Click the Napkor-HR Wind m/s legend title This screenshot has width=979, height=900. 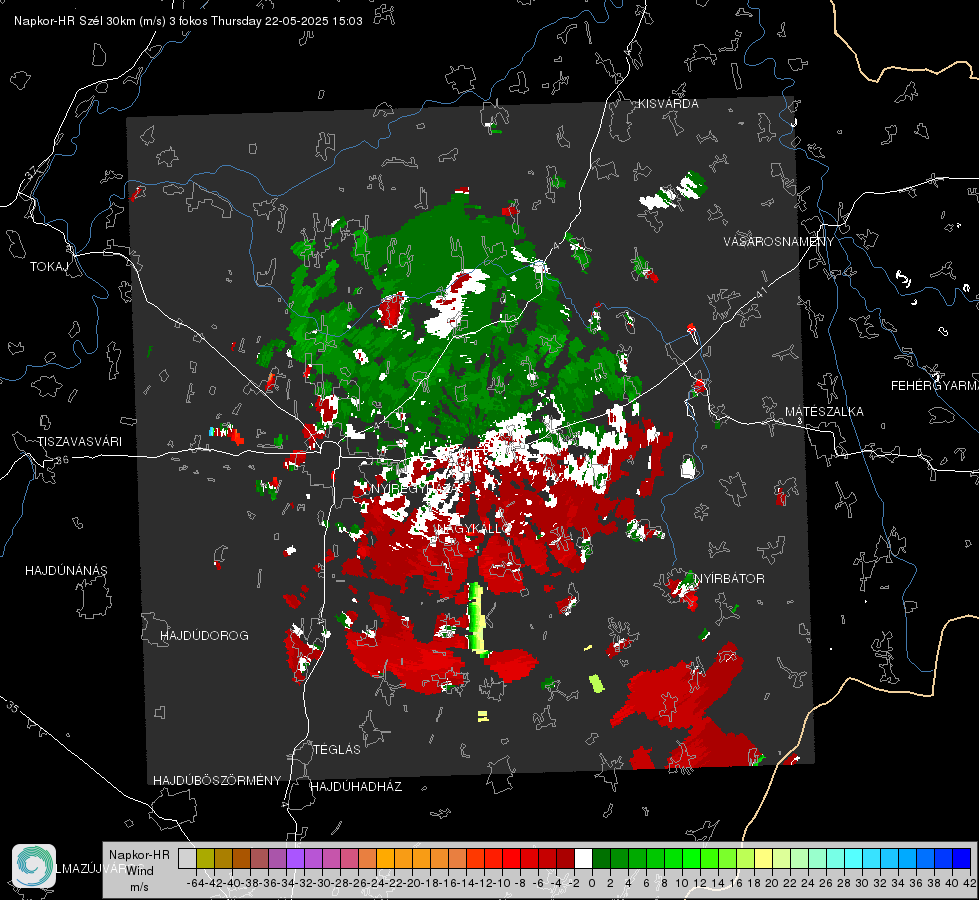pyautogui.click(x=139, y=871)
